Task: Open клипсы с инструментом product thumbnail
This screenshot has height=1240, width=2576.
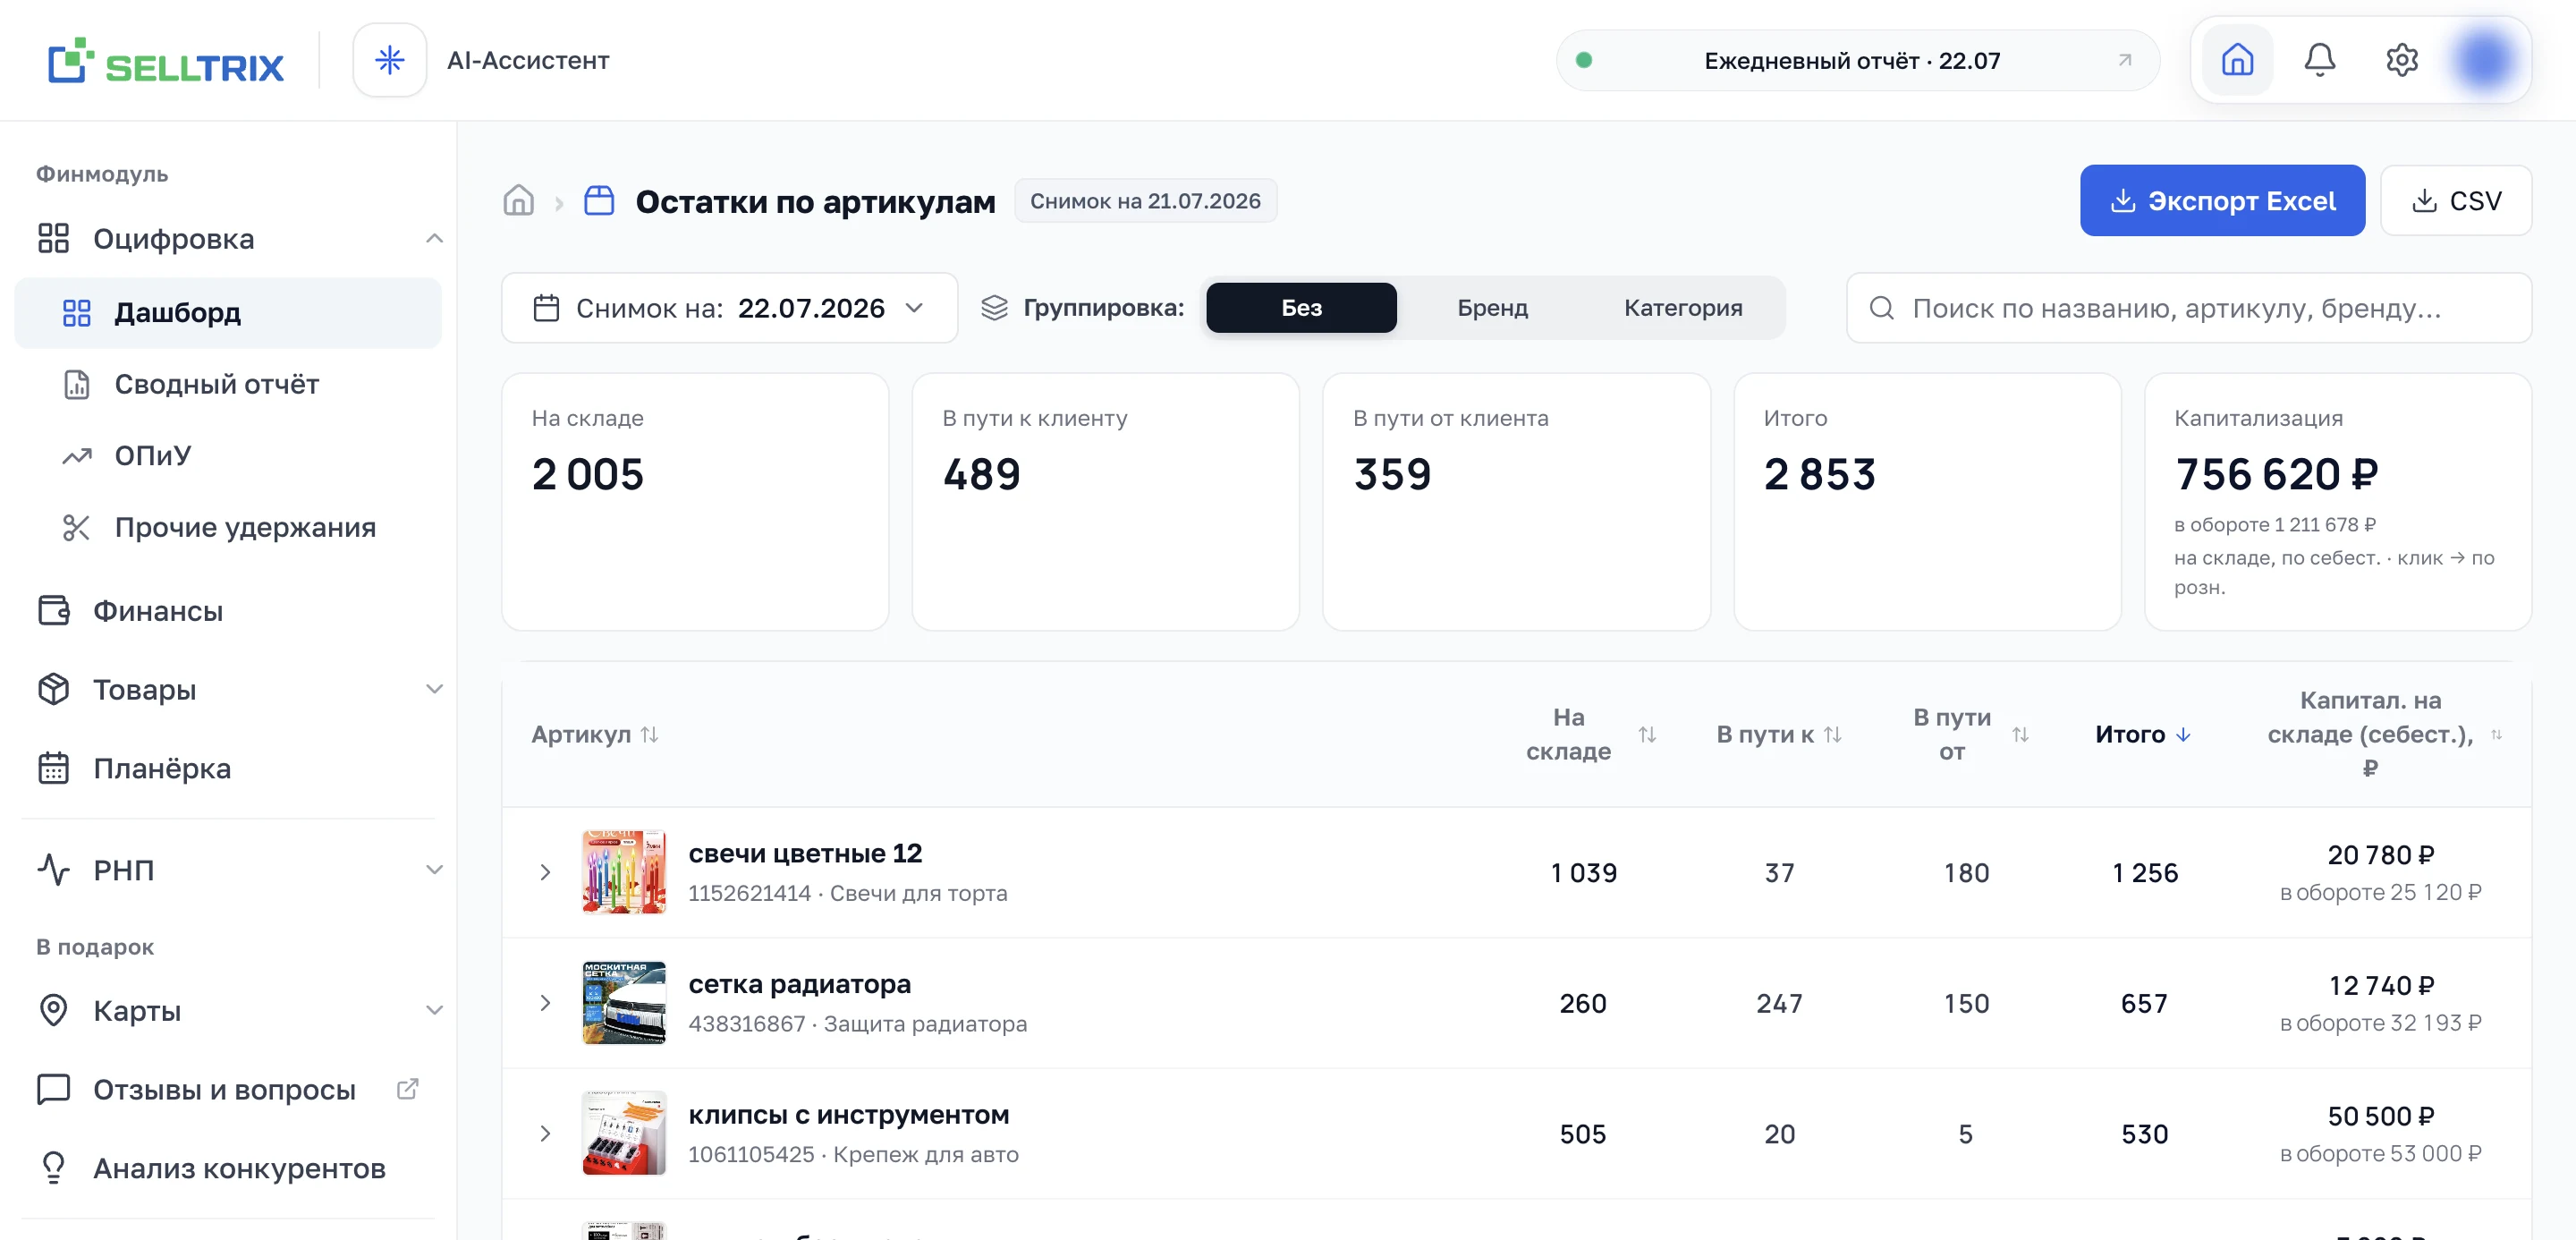Action: (x=624, y=1133)
